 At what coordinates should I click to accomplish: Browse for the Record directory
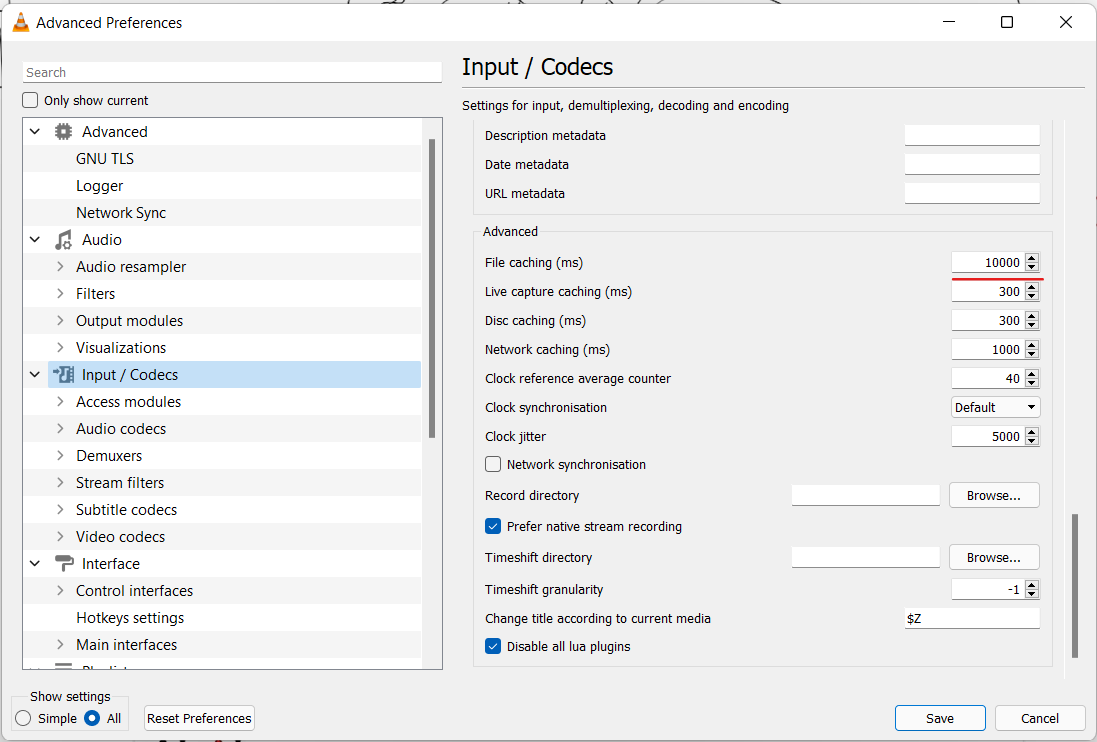pyautogui.click(x=994, y=496)
